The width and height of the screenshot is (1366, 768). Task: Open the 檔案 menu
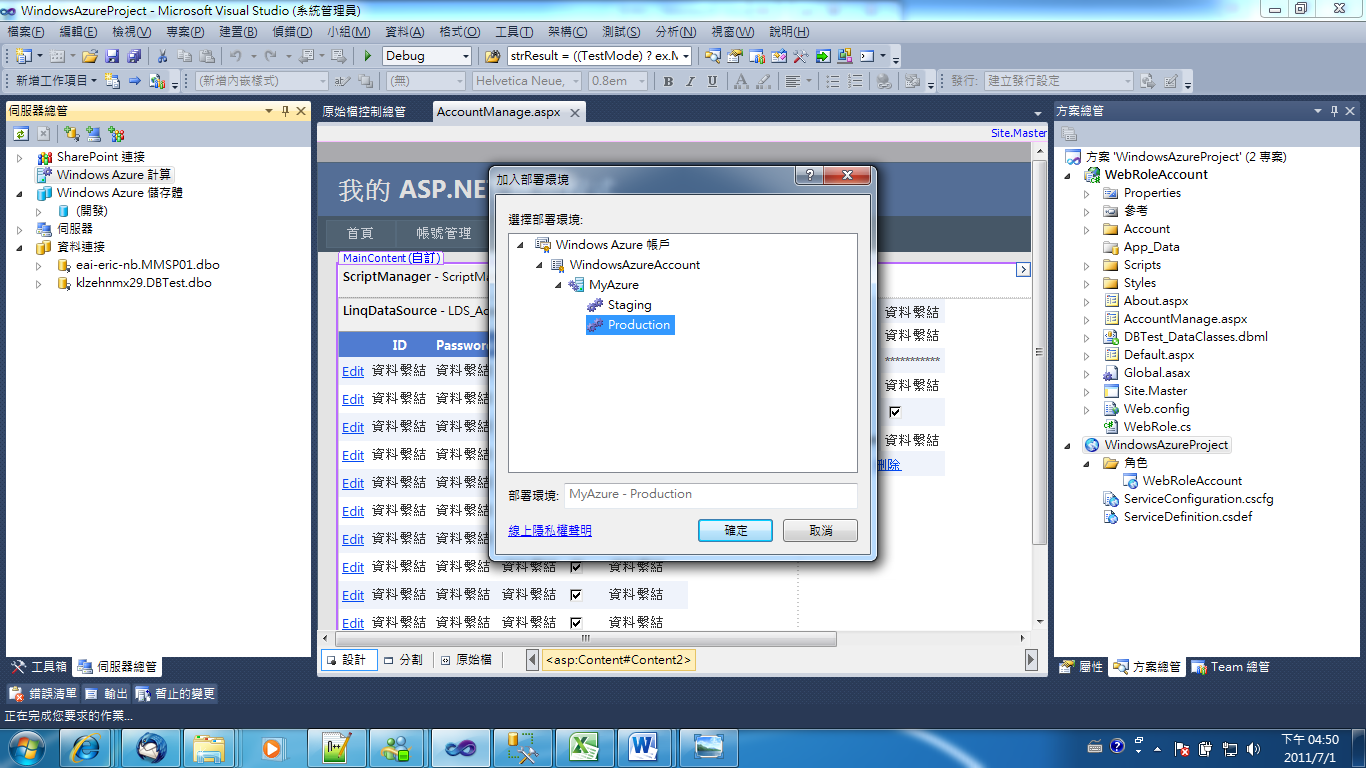coord(26,32)
